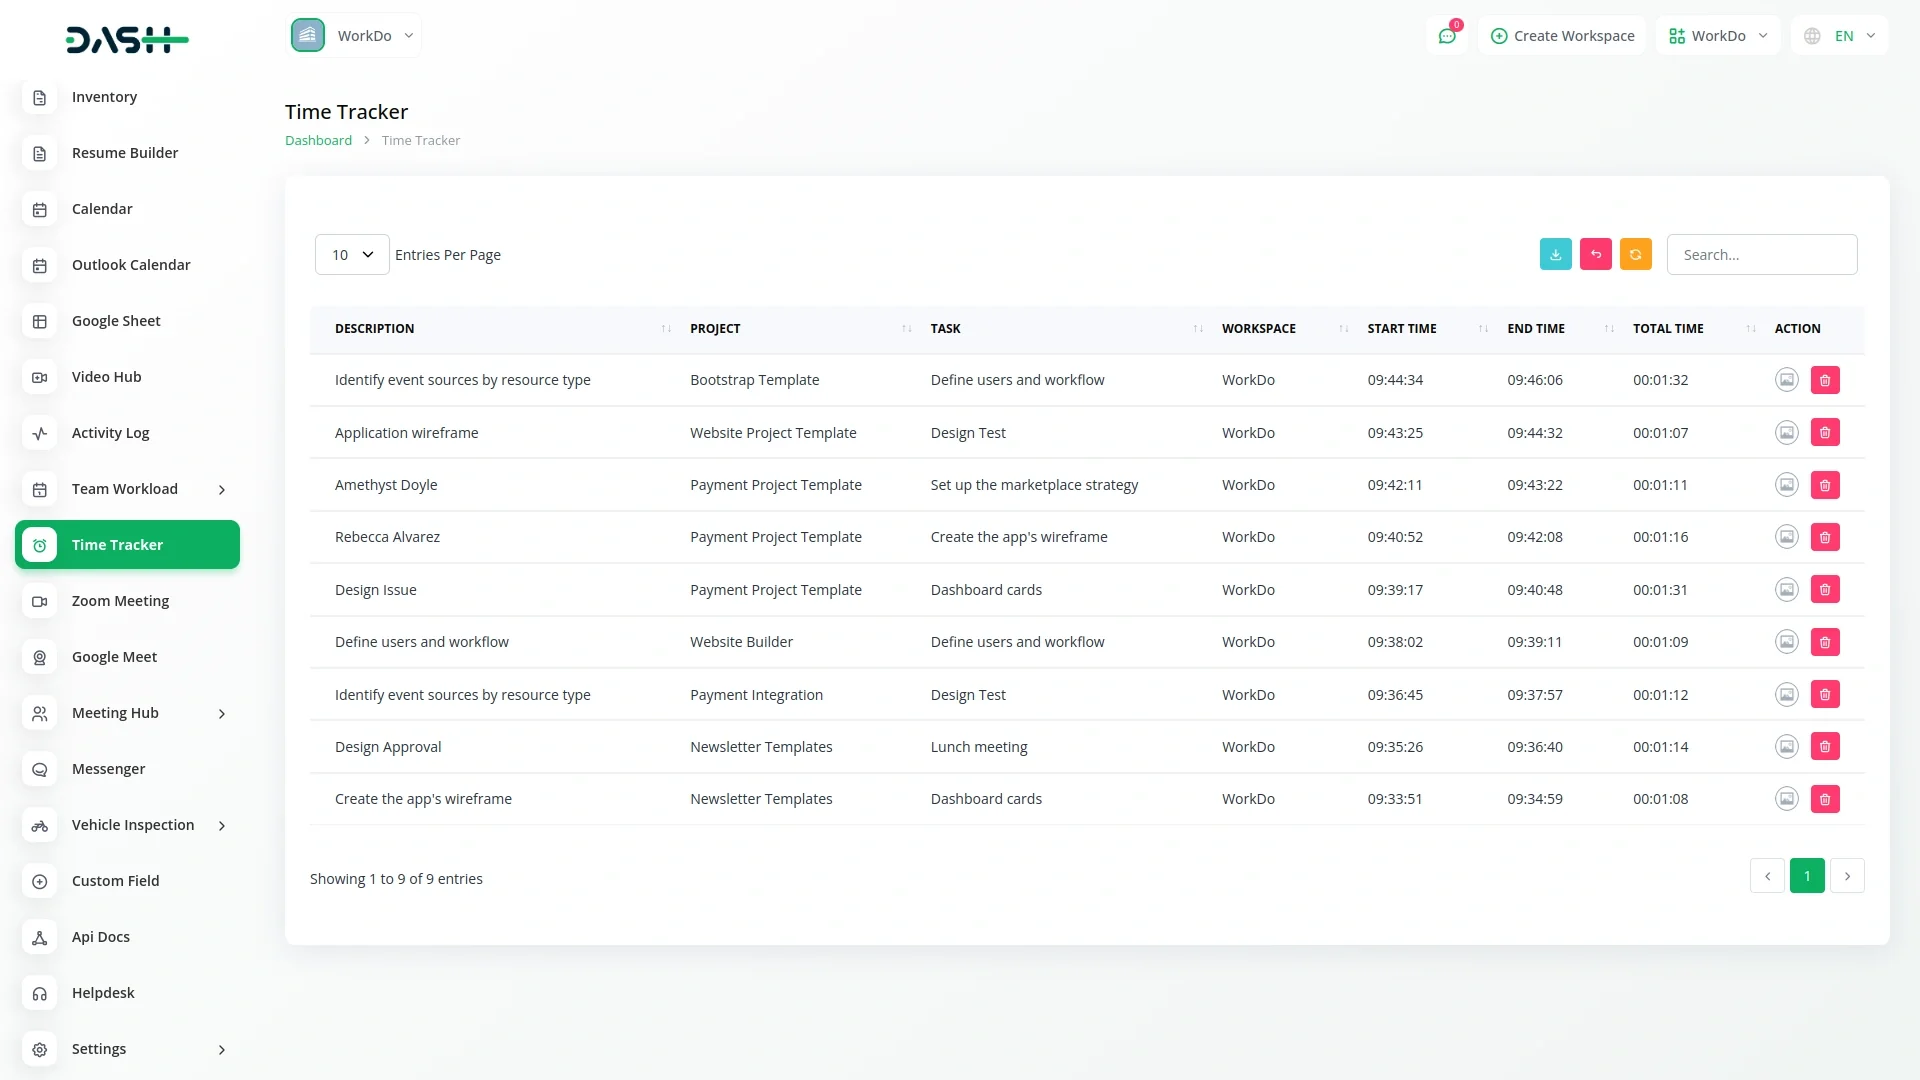1920x1080 pixels.
Task: Click the teal download export icon
Action: (x=1555, y=255)
